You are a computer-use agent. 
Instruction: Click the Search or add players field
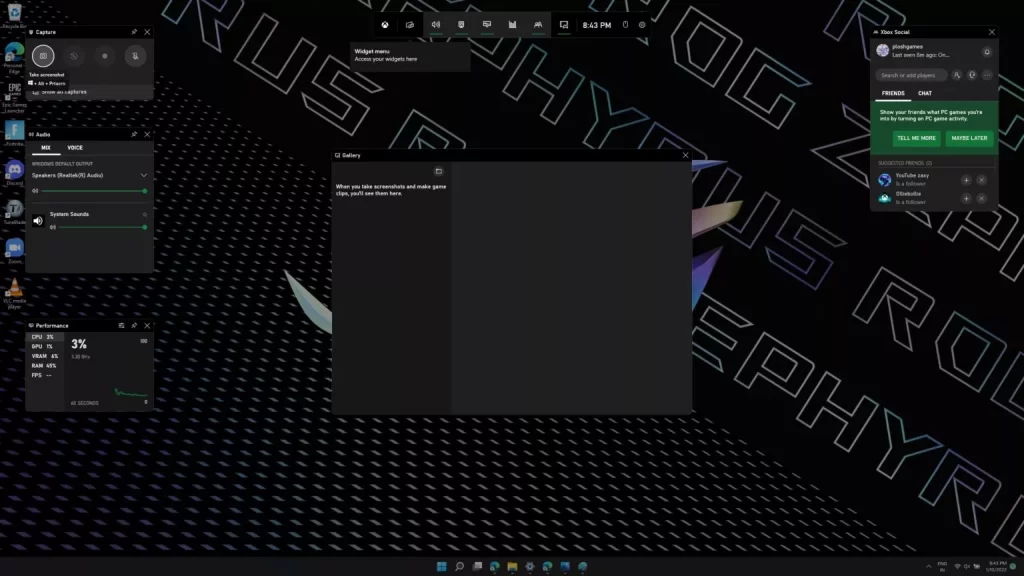tap(912, 75)
